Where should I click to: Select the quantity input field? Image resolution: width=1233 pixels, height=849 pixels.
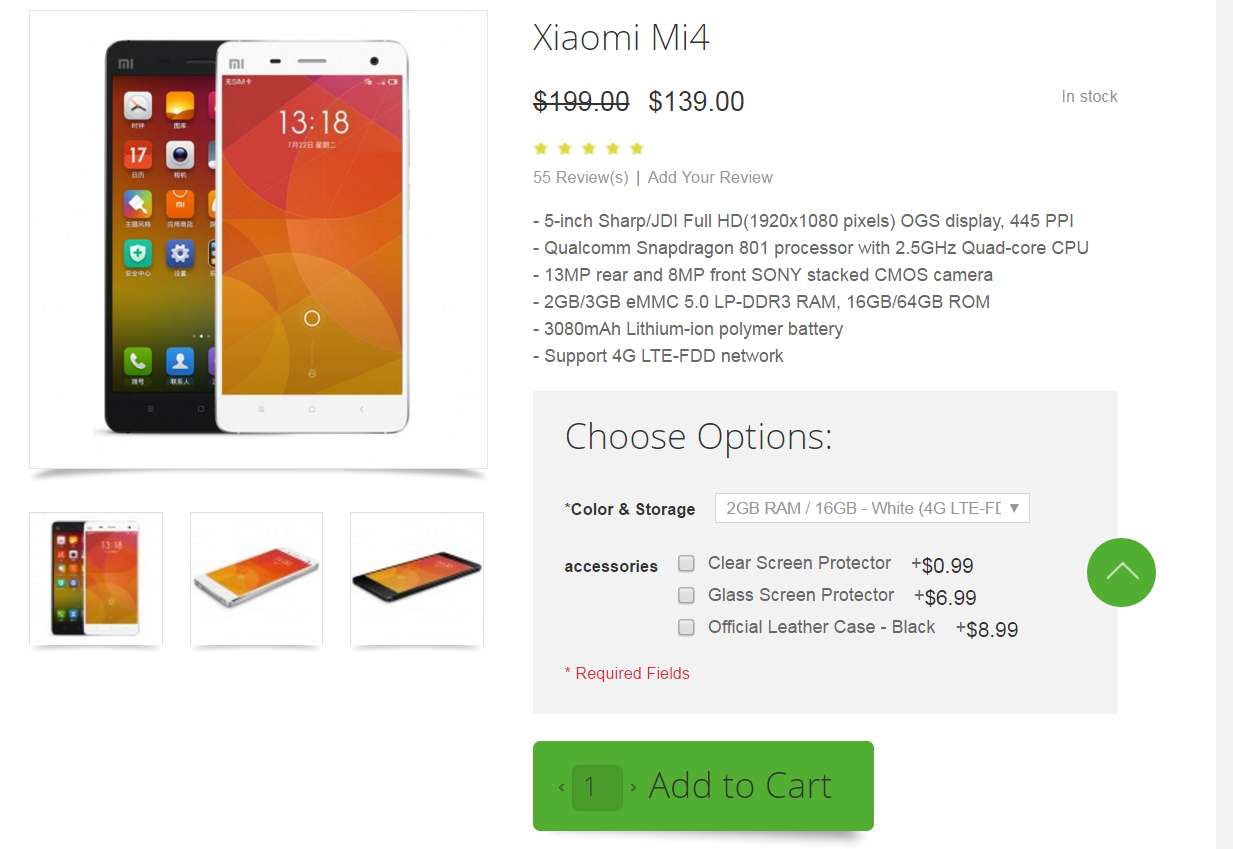pyautogui.click(x=597, y=788)
